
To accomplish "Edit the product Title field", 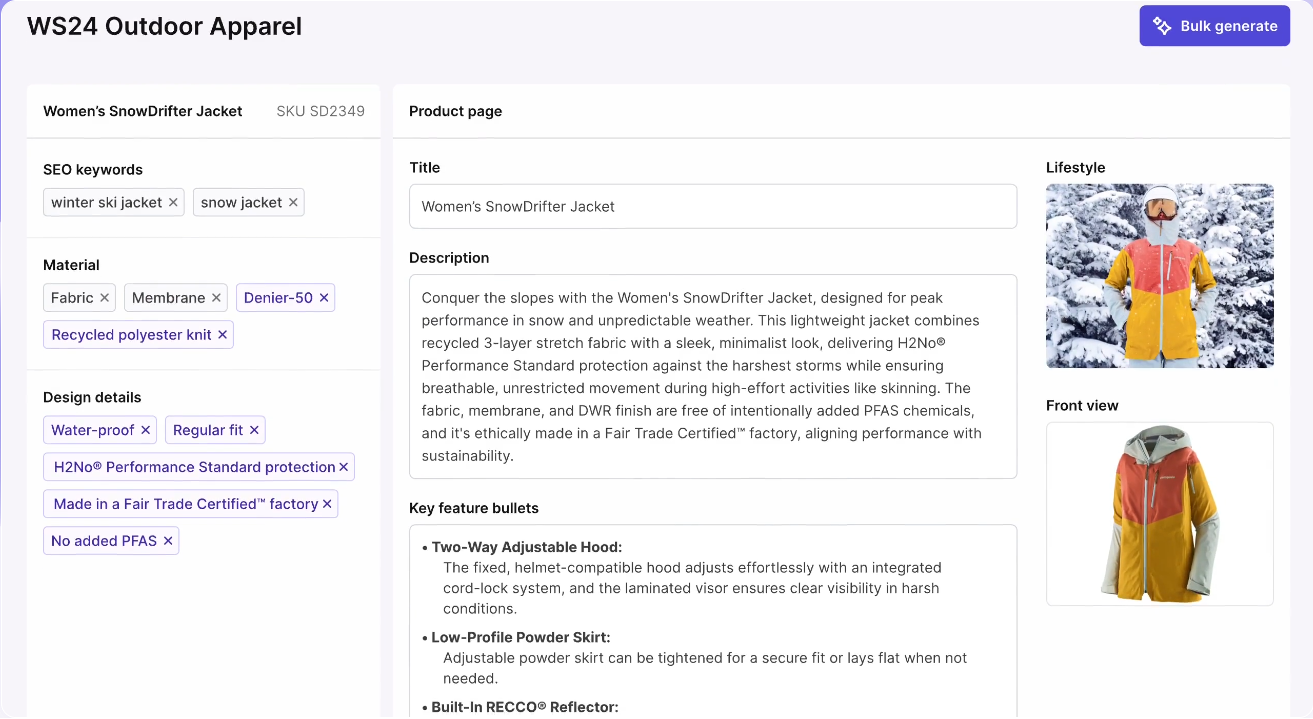I will (x=712, y=206).
